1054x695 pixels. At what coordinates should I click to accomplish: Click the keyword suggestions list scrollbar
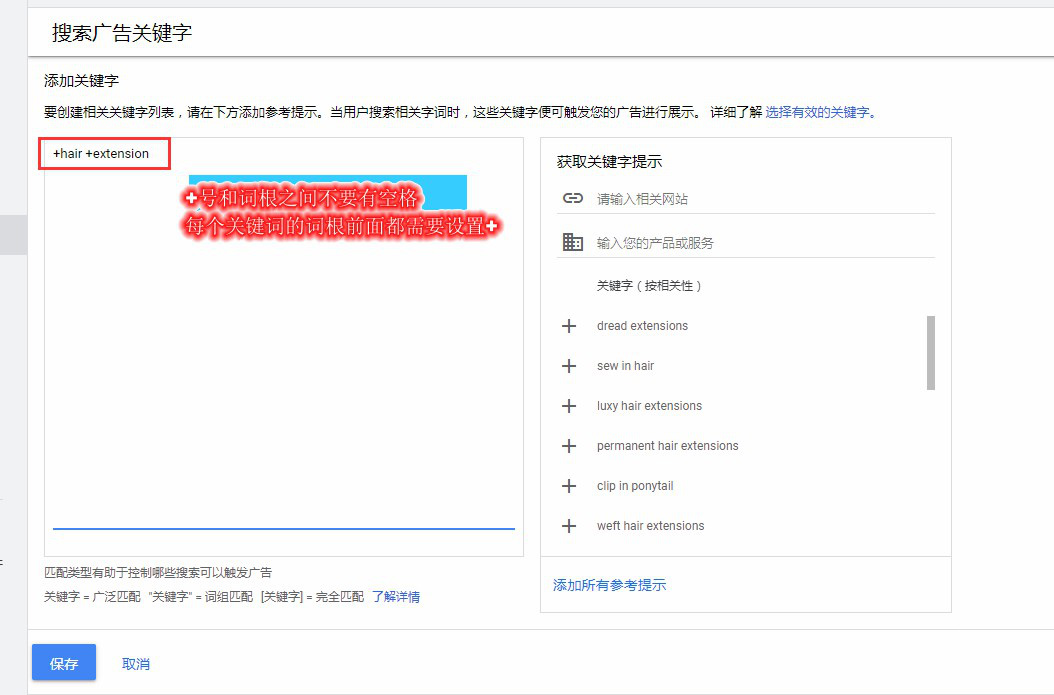pos(931,353)
